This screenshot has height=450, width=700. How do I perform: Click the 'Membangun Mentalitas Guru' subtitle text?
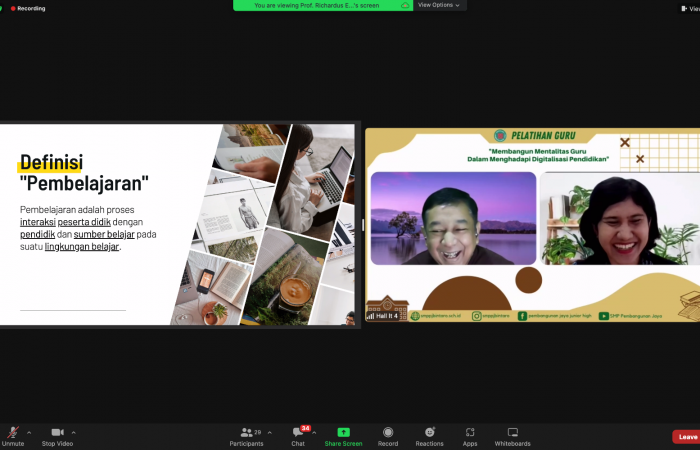coord(538,151)
